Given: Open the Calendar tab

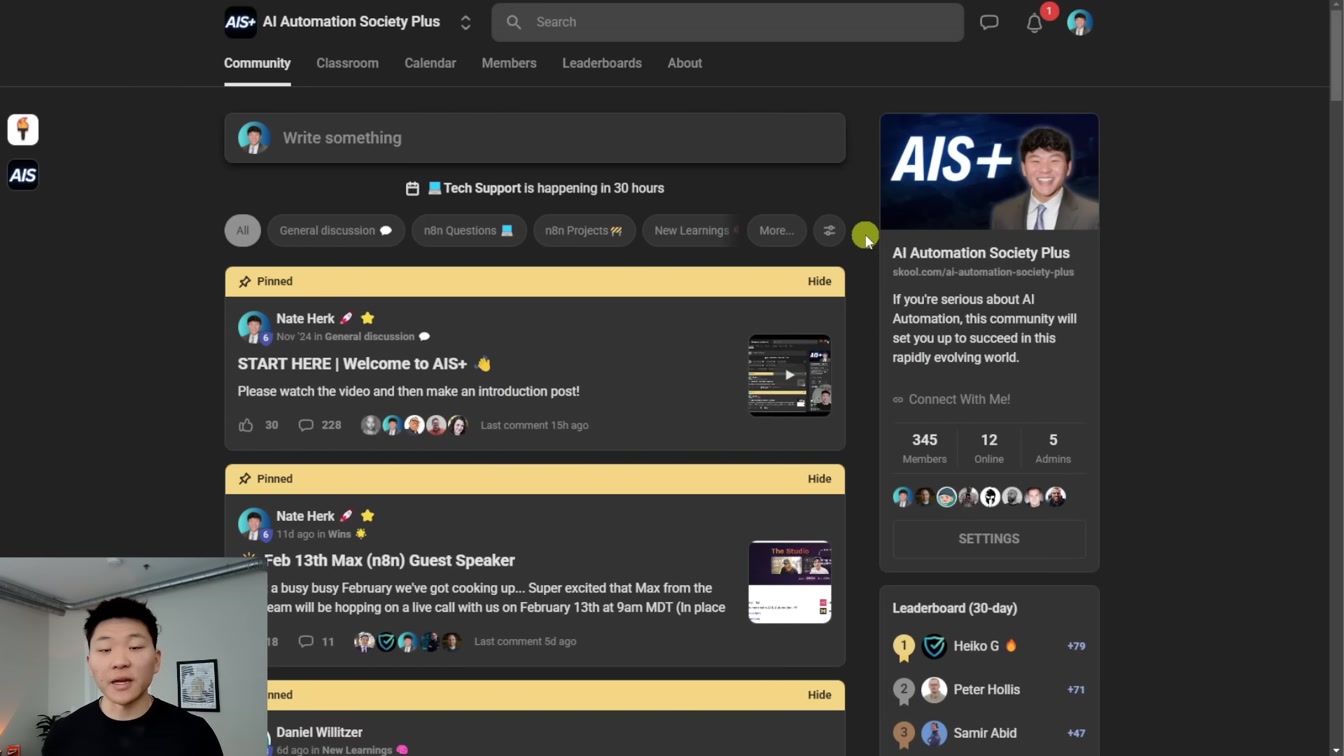Looking at the screenshot, I should pos(430,63).
